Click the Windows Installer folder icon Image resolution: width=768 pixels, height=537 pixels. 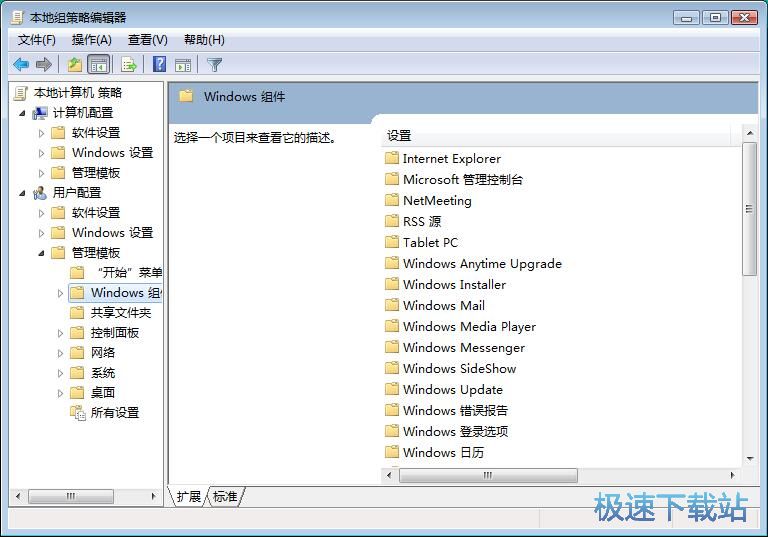391,284
